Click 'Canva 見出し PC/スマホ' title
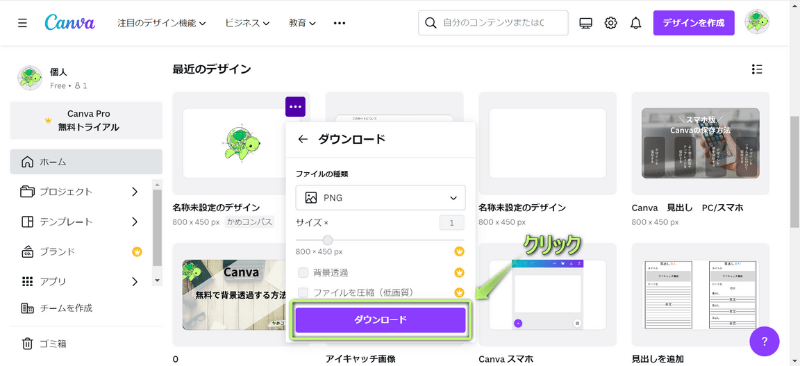This screenshot has height=366, width=800. click(x=687, y=208)
